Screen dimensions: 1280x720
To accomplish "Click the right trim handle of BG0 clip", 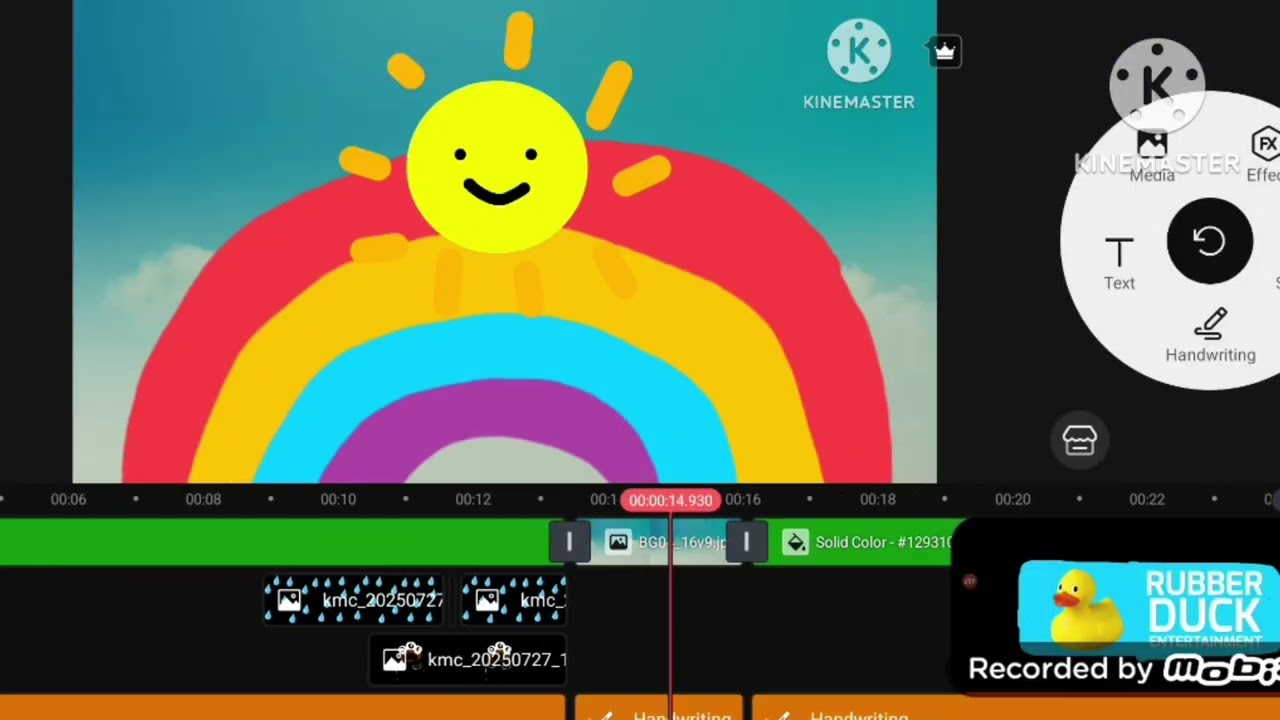I will click(746, 542).
